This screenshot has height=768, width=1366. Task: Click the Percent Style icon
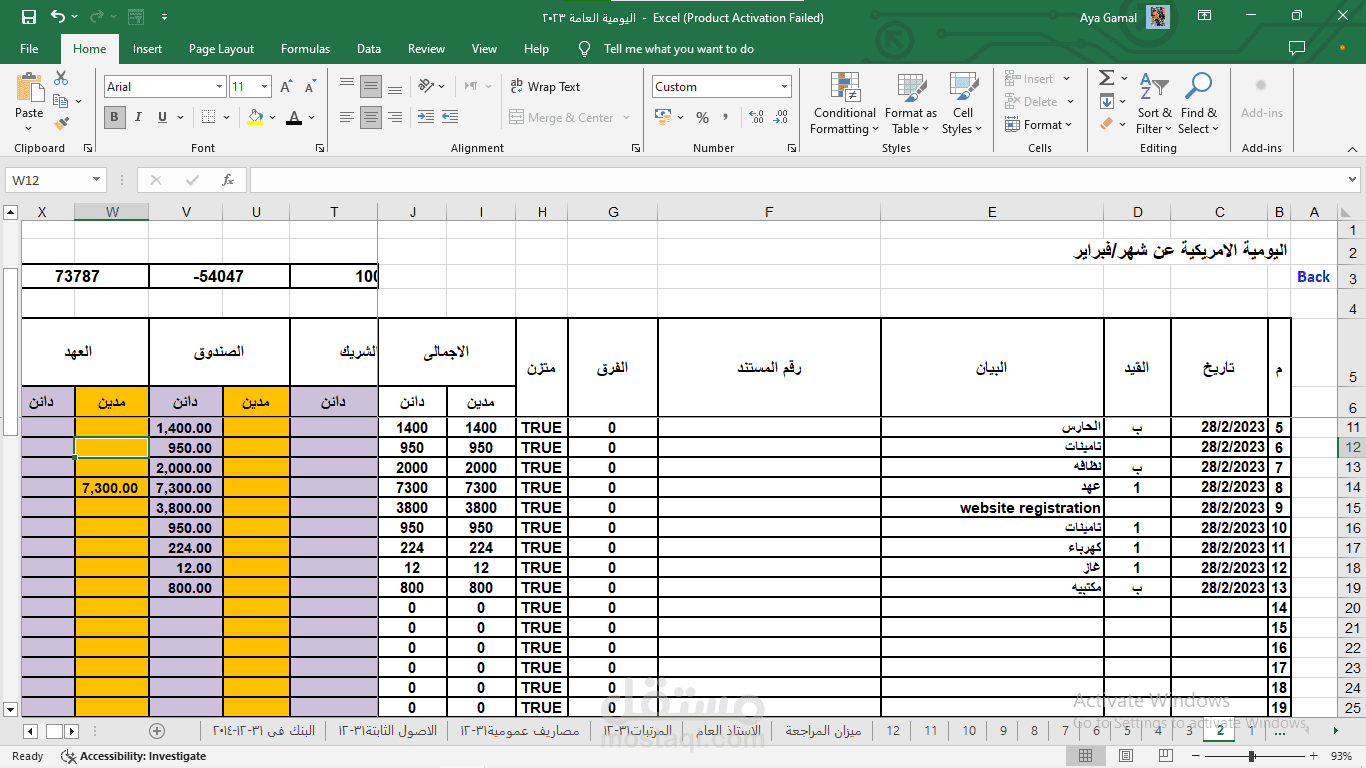pos(703,117)
